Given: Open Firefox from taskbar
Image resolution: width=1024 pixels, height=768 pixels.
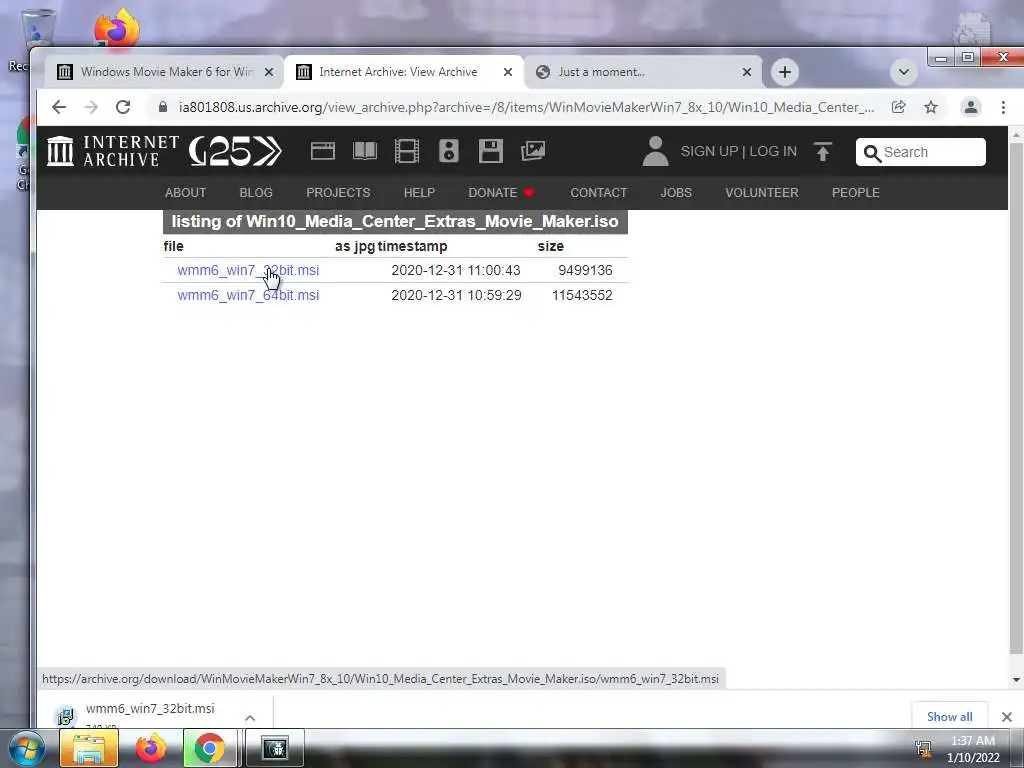Looking at the screenshot, I should (x=151, y=748).
